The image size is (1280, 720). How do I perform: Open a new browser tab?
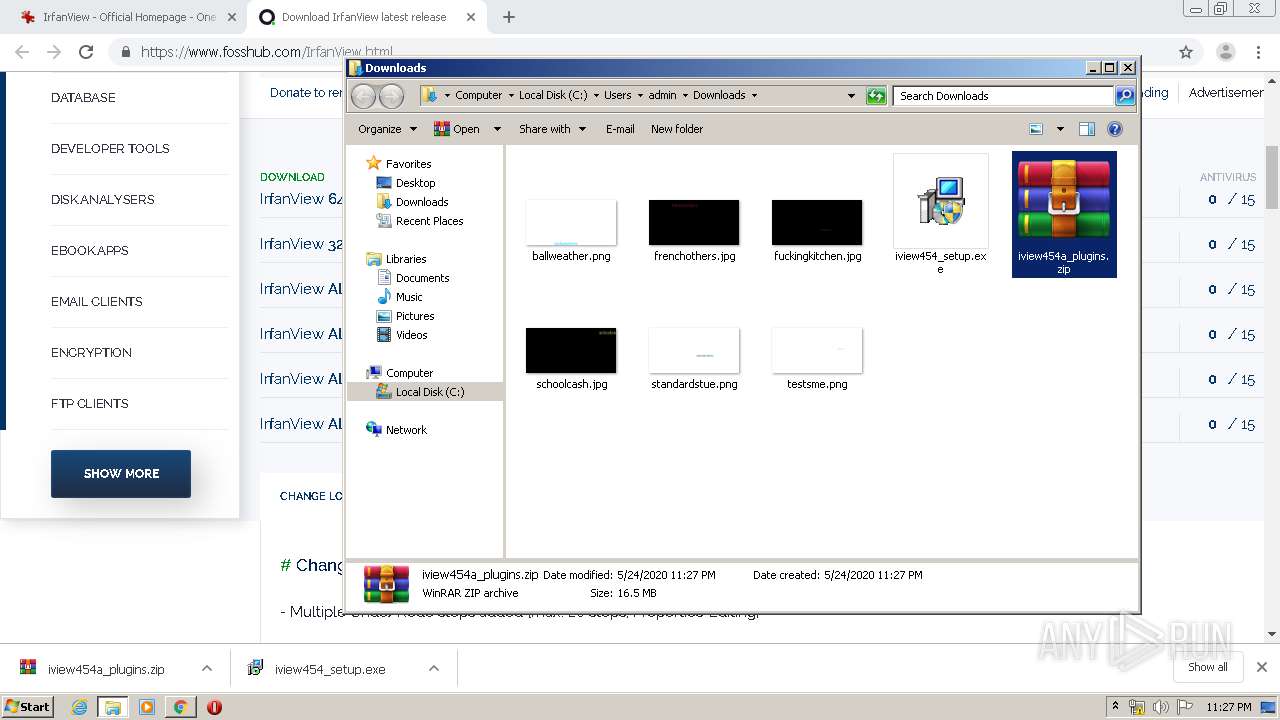click(508, 17)
